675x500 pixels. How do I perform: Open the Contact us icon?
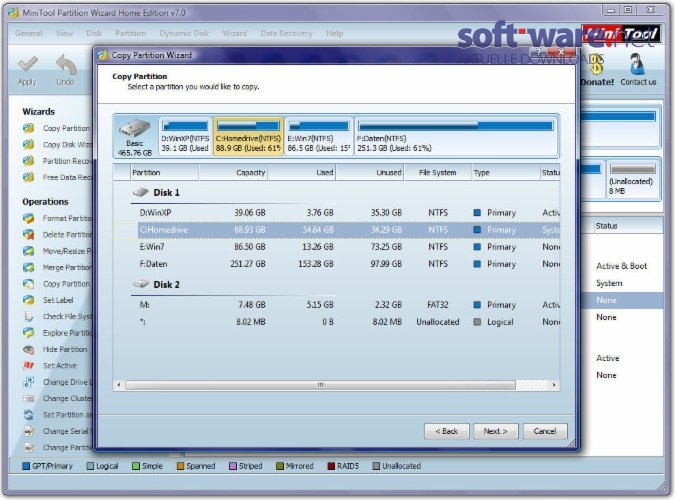coord(637,64)
